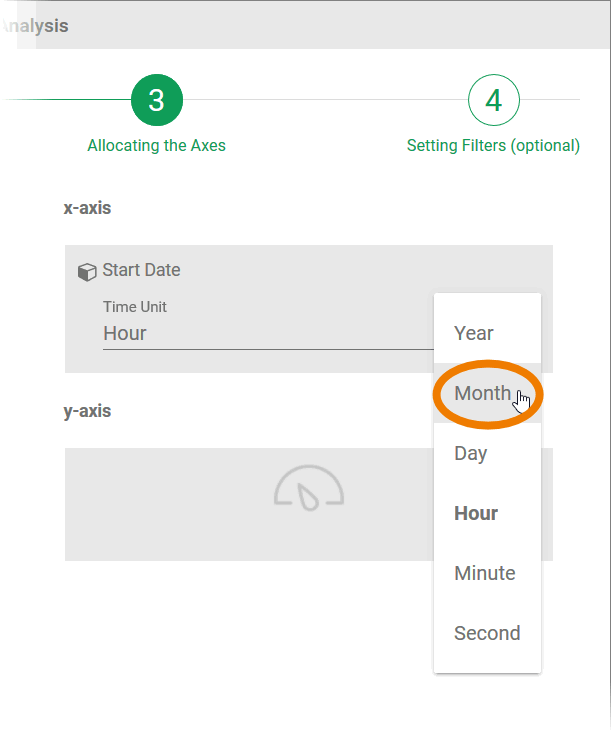Click the gauge icon in y-axis area
The image size is (611, 734).
pyautogui.click(x=309, y=490)
